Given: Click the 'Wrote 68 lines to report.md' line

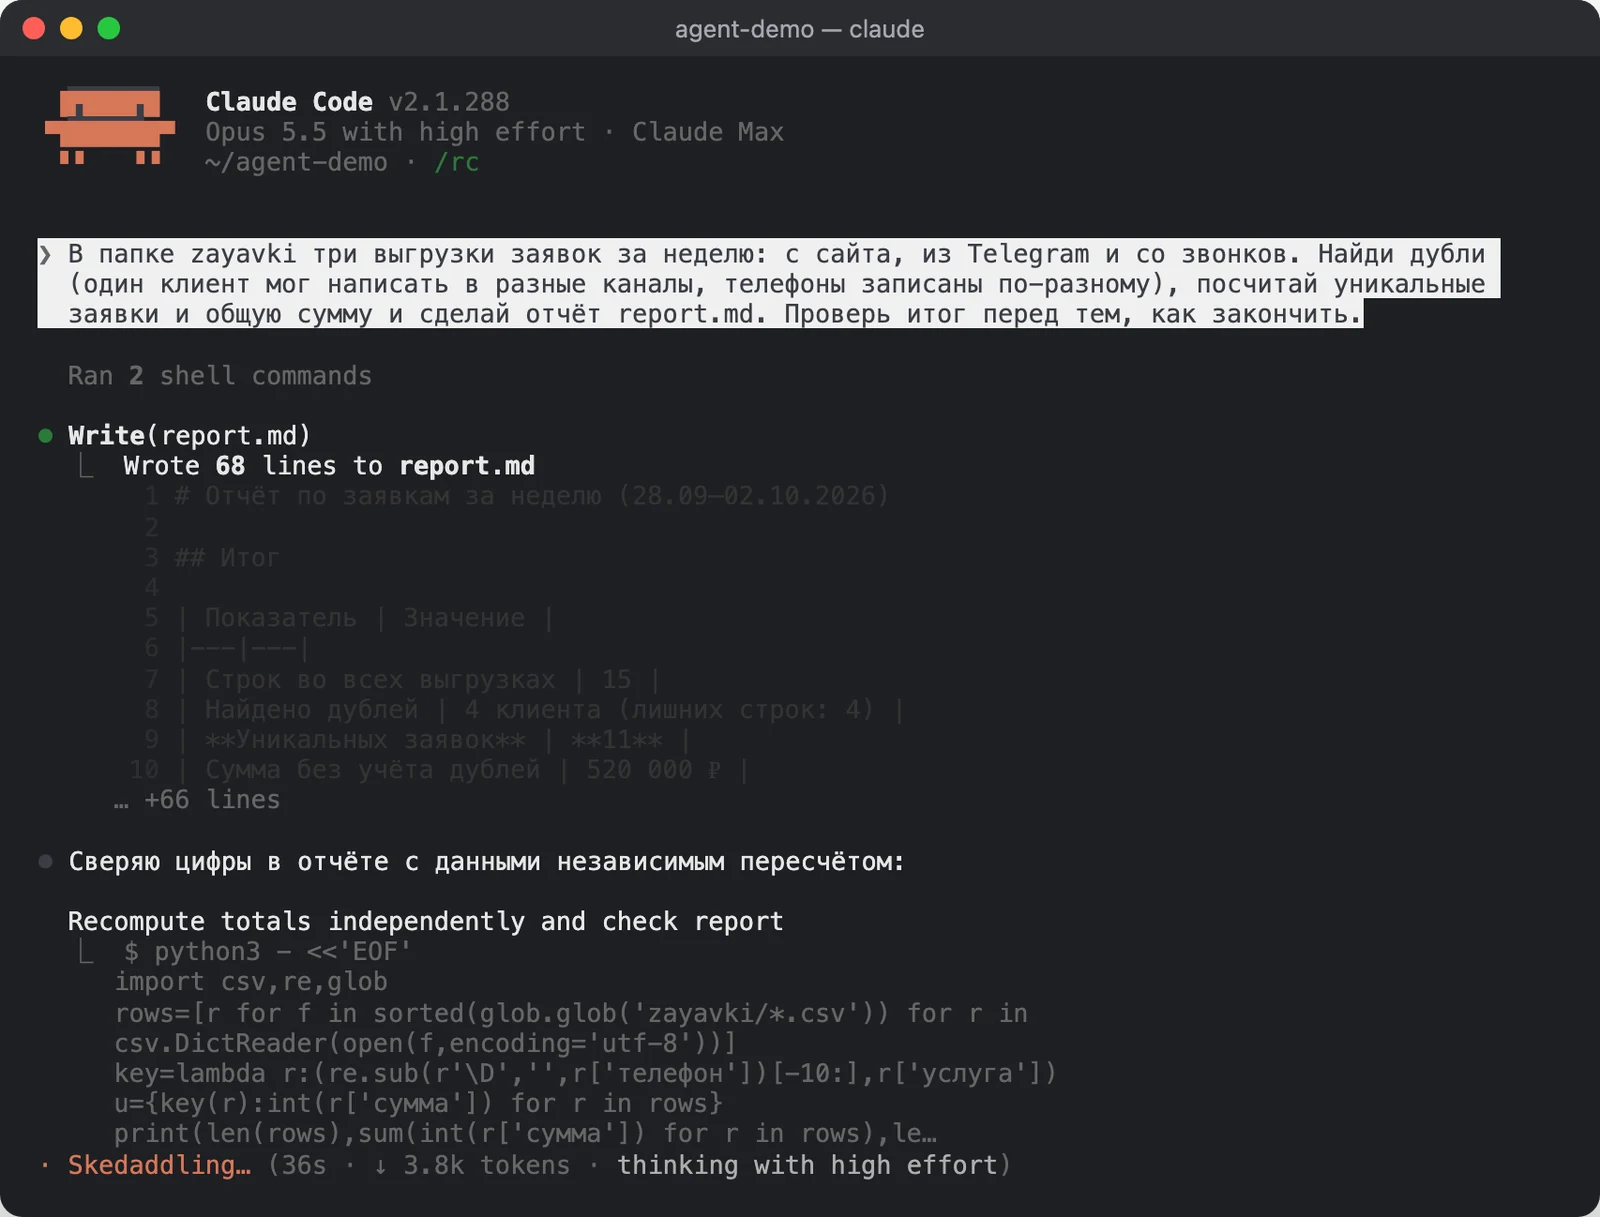Looking at the screenshot, I should click(329, 466).
